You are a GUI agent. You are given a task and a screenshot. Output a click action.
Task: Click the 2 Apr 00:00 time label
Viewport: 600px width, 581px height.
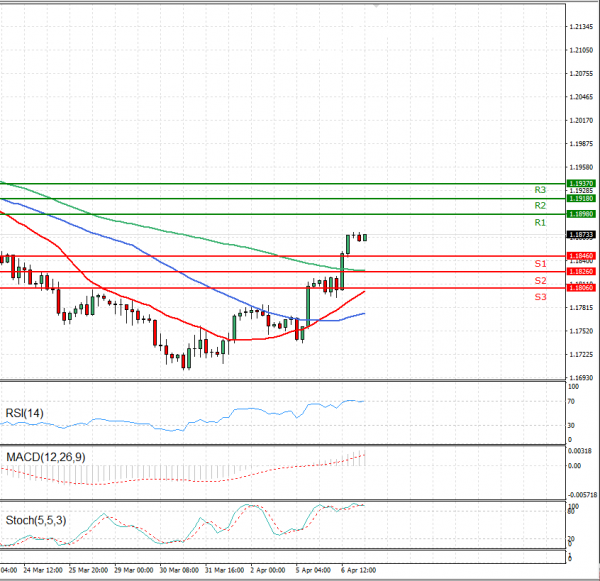pyautogui.click(x=268, y=570)
